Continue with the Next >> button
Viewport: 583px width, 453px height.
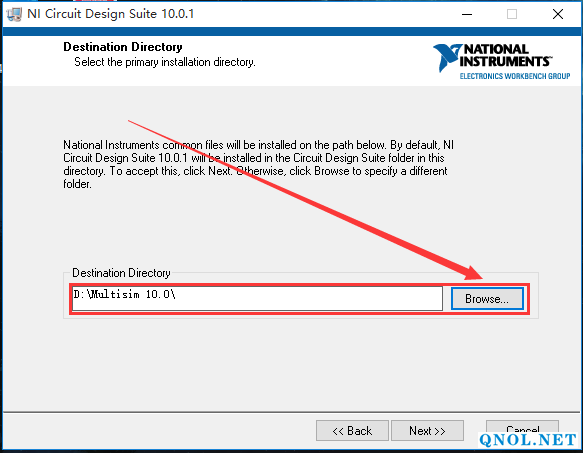[x=427, y=431]
